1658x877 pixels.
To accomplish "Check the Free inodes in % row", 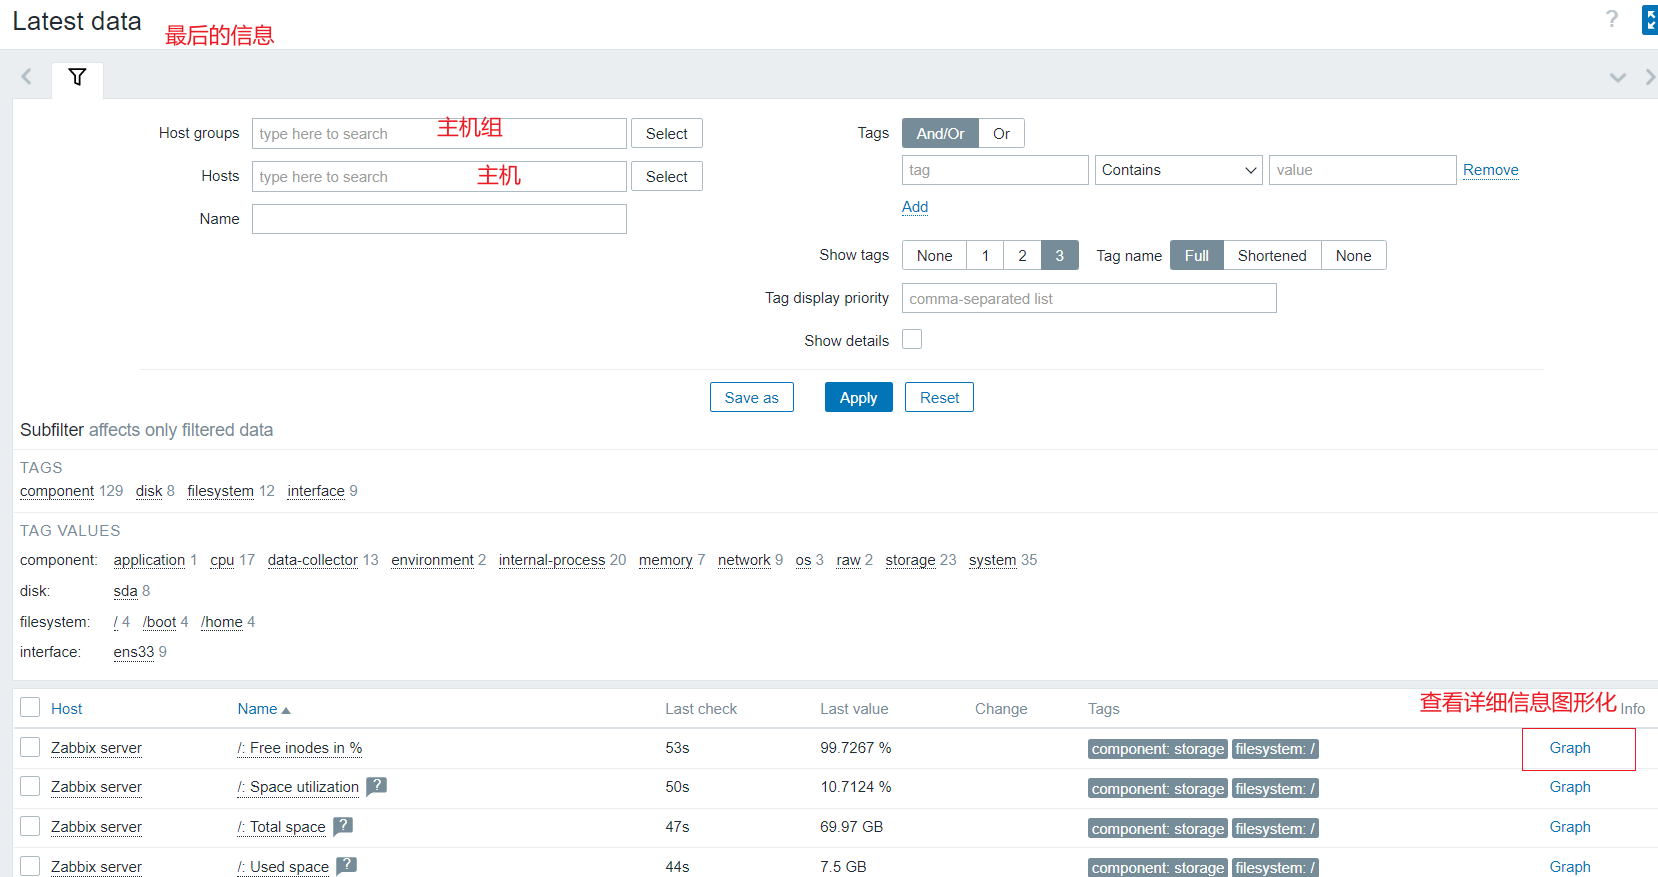I will point(30,747).
